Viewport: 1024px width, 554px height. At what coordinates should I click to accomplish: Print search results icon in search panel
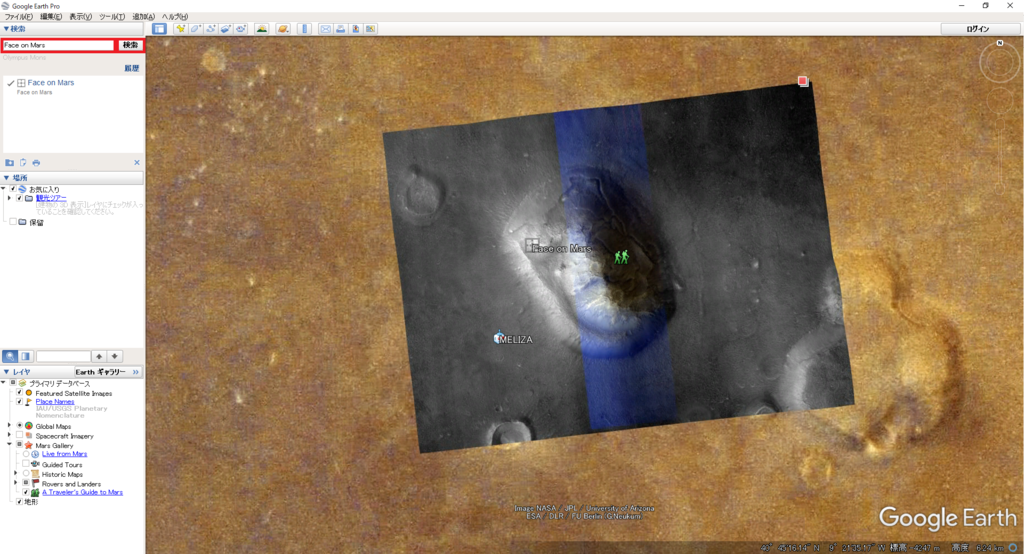coord(36,163)
